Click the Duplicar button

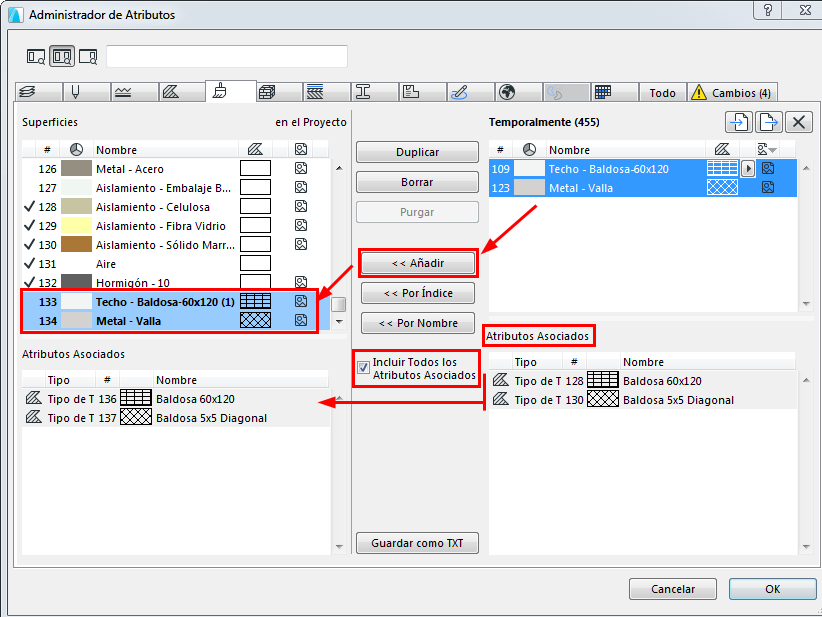point(417,152)
